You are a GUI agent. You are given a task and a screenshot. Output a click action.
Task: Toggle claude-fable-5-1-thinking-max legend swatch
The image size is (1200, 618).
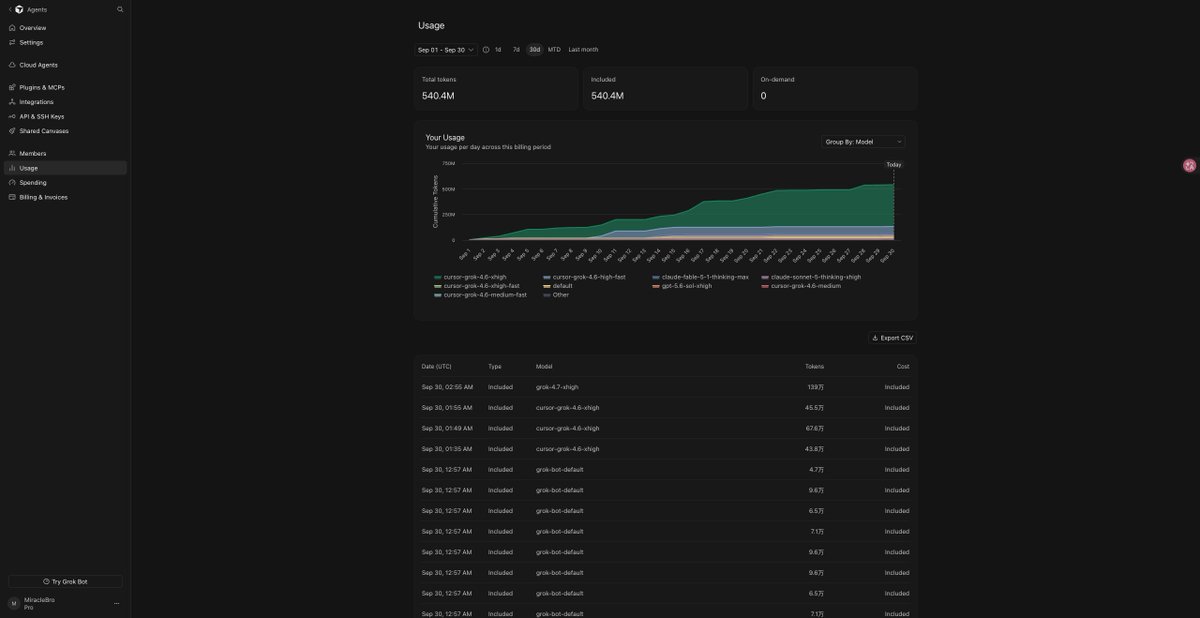pos(656,277)
